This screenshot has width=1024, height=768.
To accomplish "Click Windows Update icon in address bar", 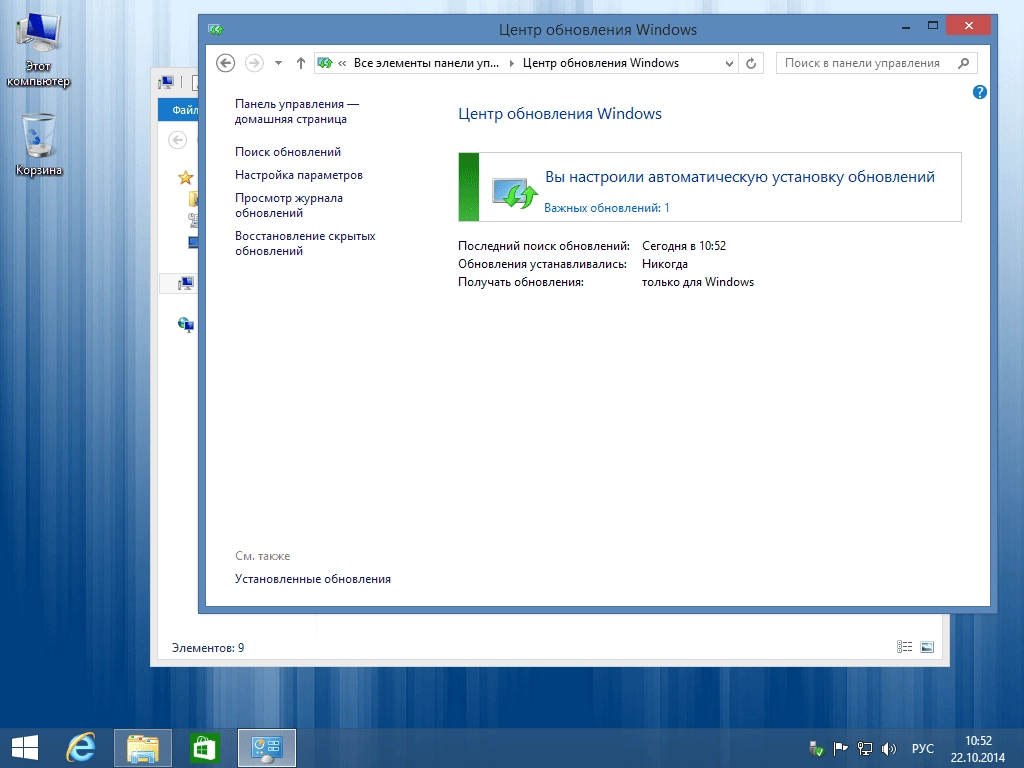I will [x=325, y=63].
